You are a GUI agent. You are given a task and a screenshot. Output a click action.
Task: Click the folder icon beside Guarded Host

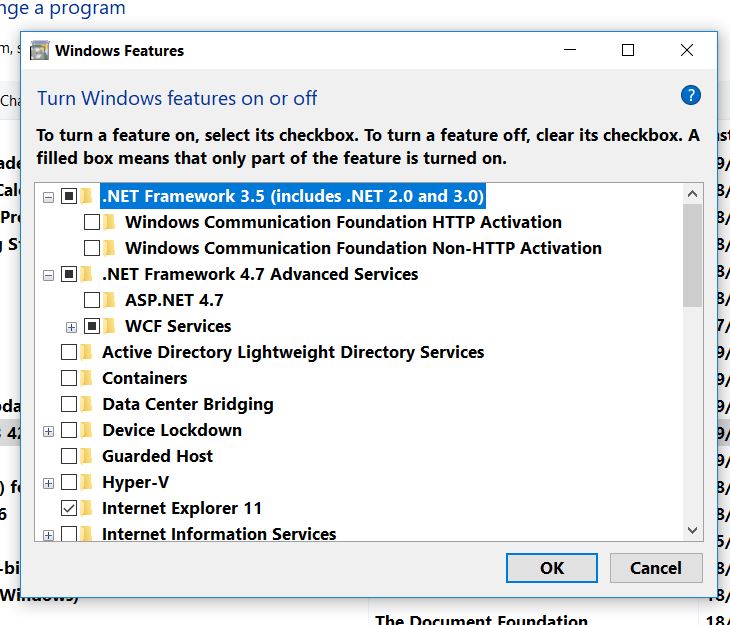tap(86, 456)
